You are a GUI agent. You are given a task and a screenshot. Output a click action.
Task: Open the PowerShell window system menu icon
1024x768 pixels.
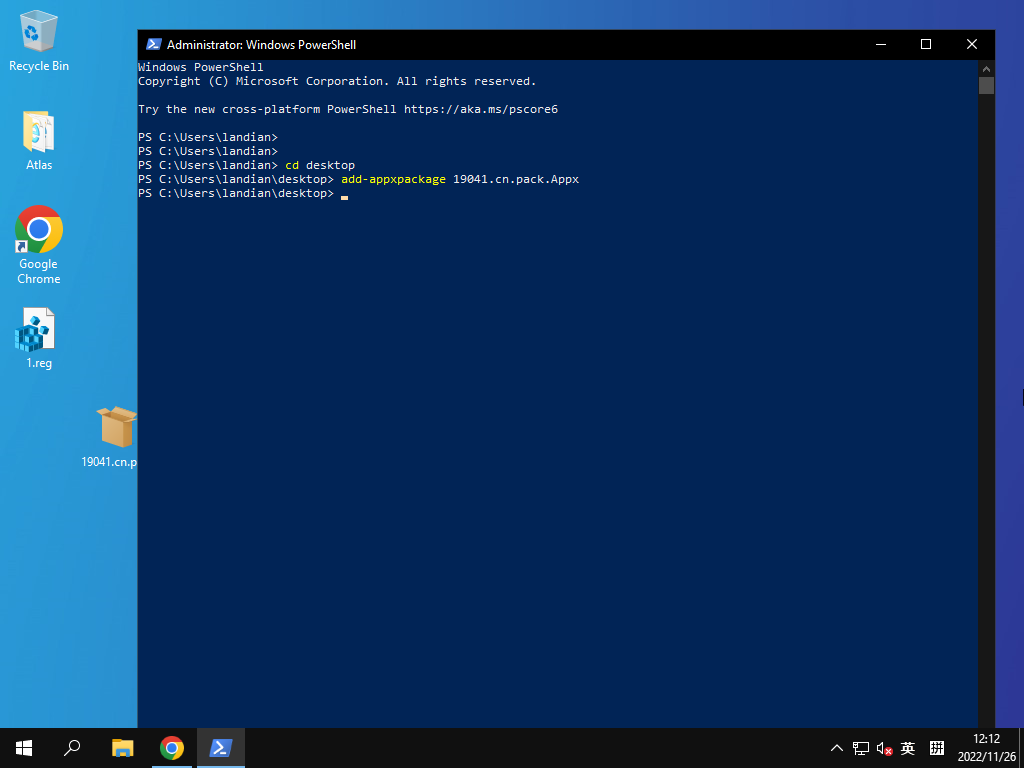pos(153,44)
